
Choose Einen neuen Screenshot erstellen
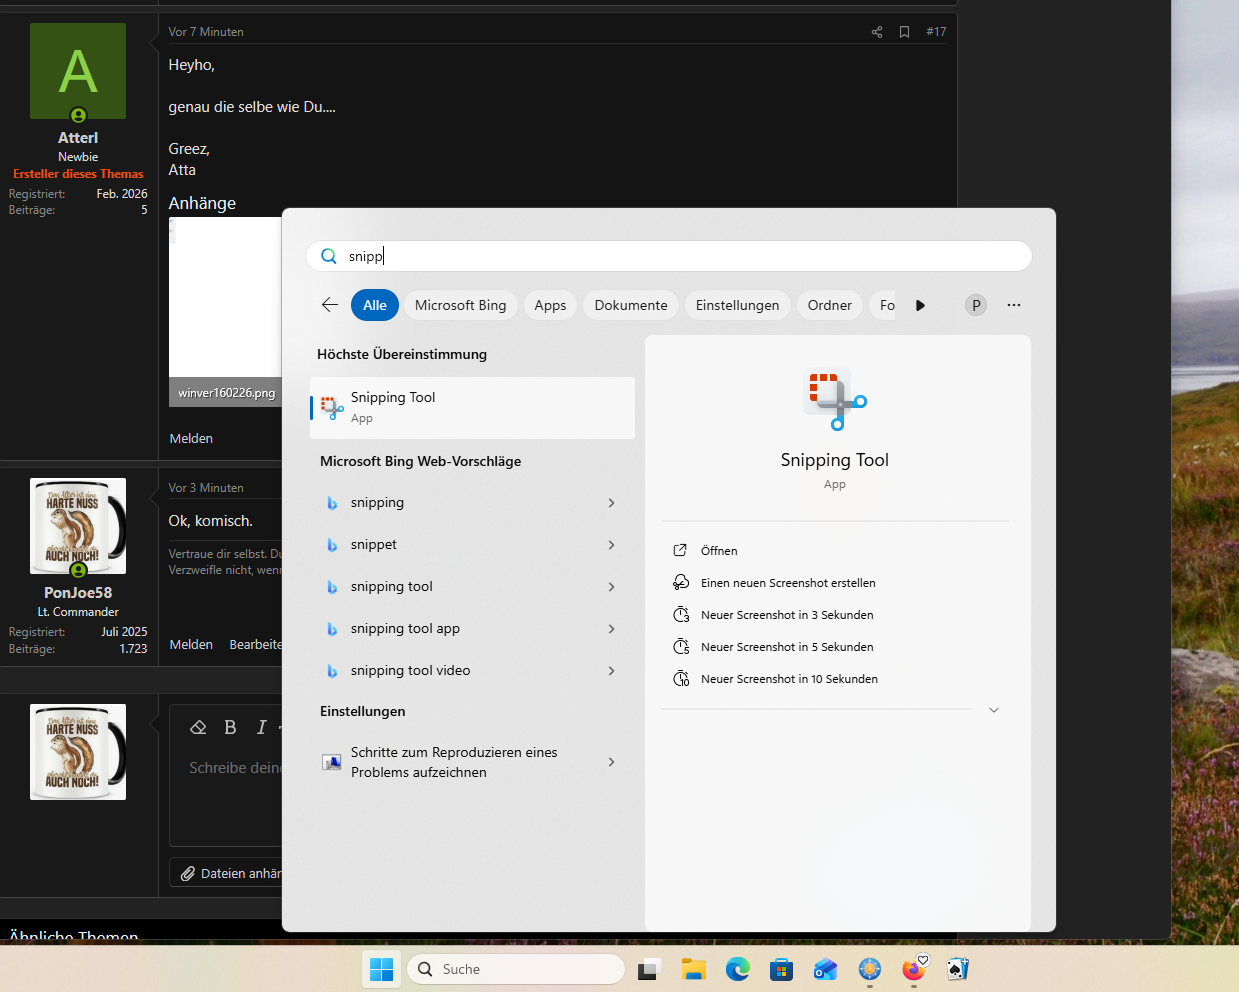click(x=788, y=583)
